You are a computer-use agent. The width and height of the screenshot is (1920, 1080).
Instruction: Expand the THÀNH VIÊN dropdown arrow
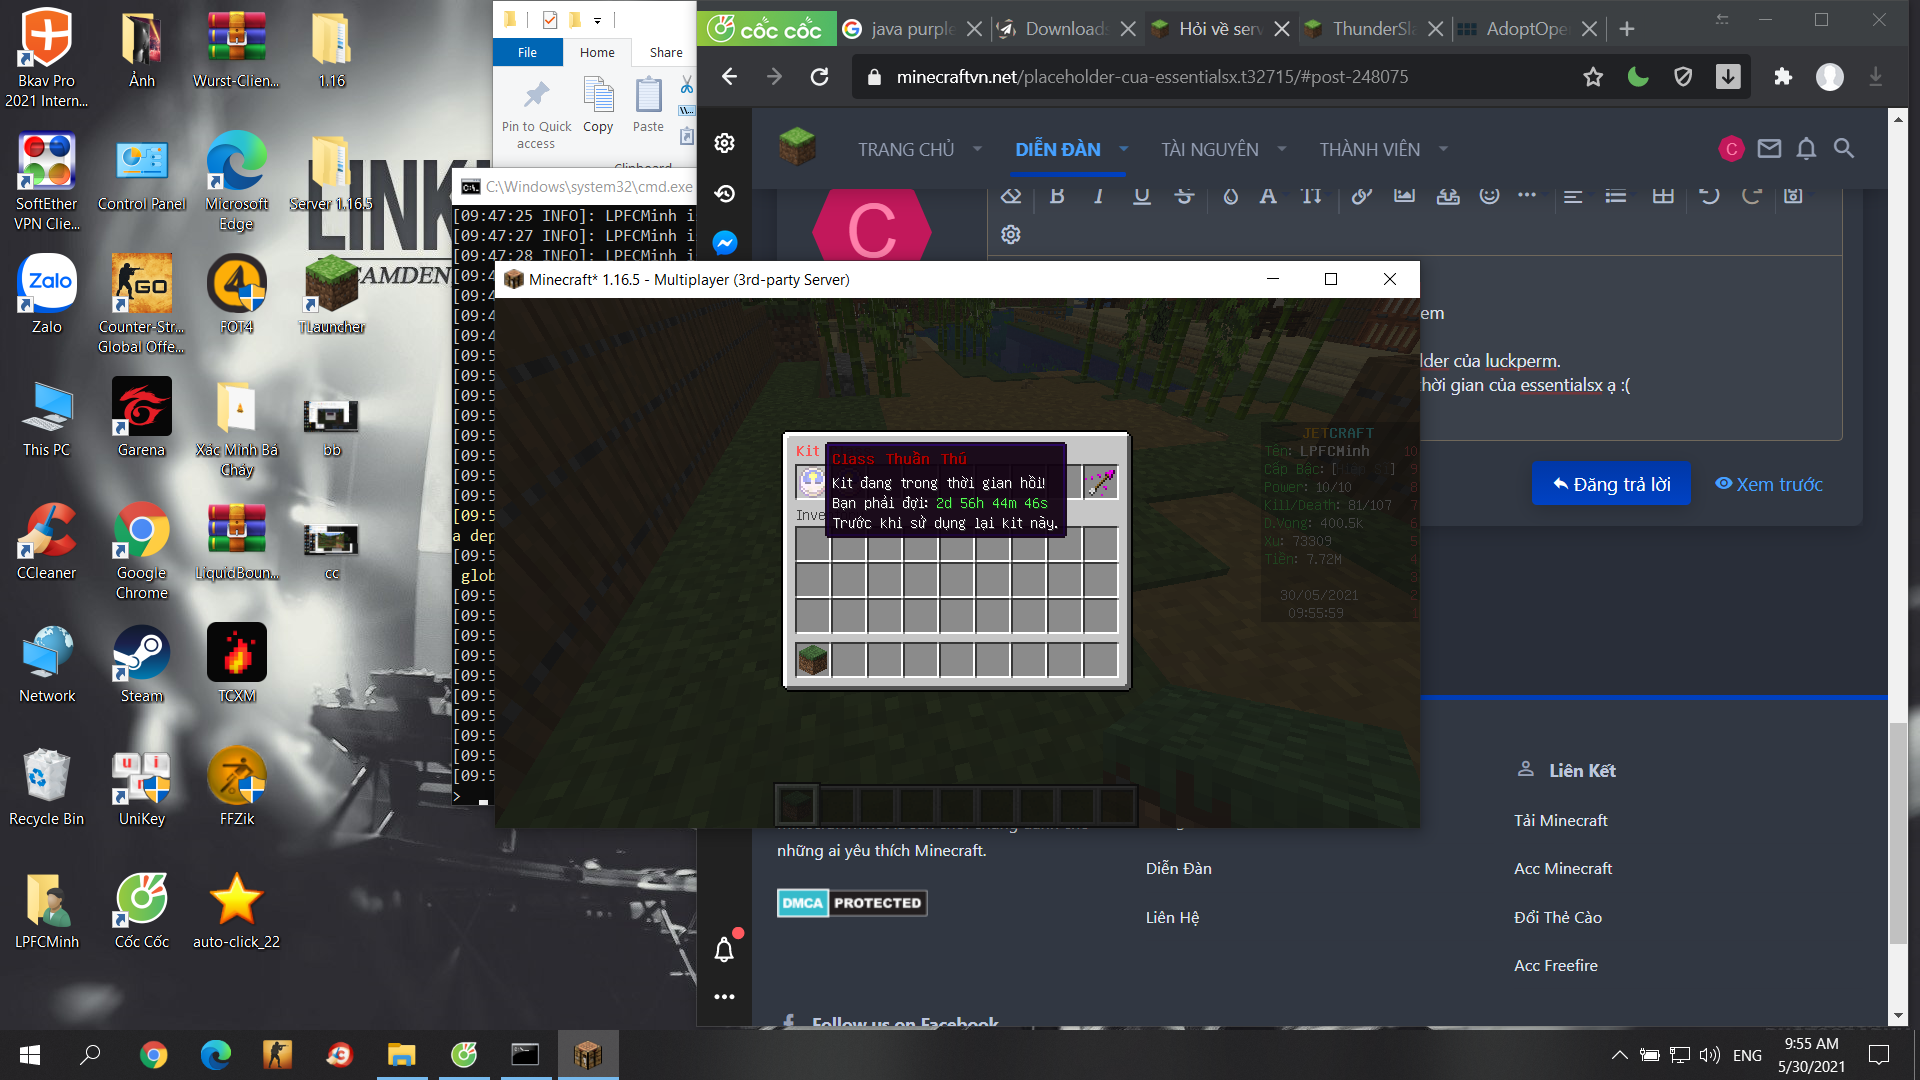[x=1443, y=149]
